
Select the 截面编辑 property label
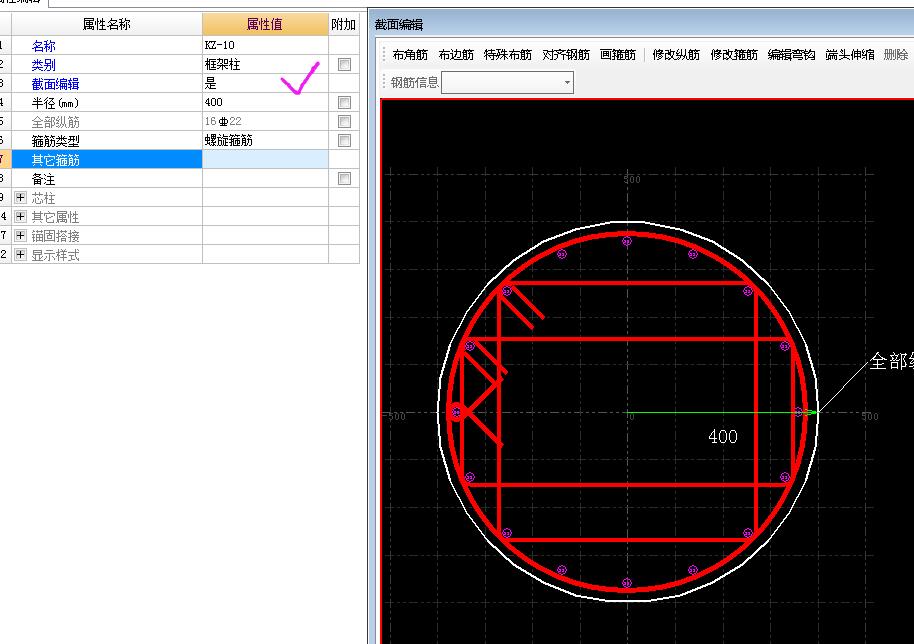55,84
